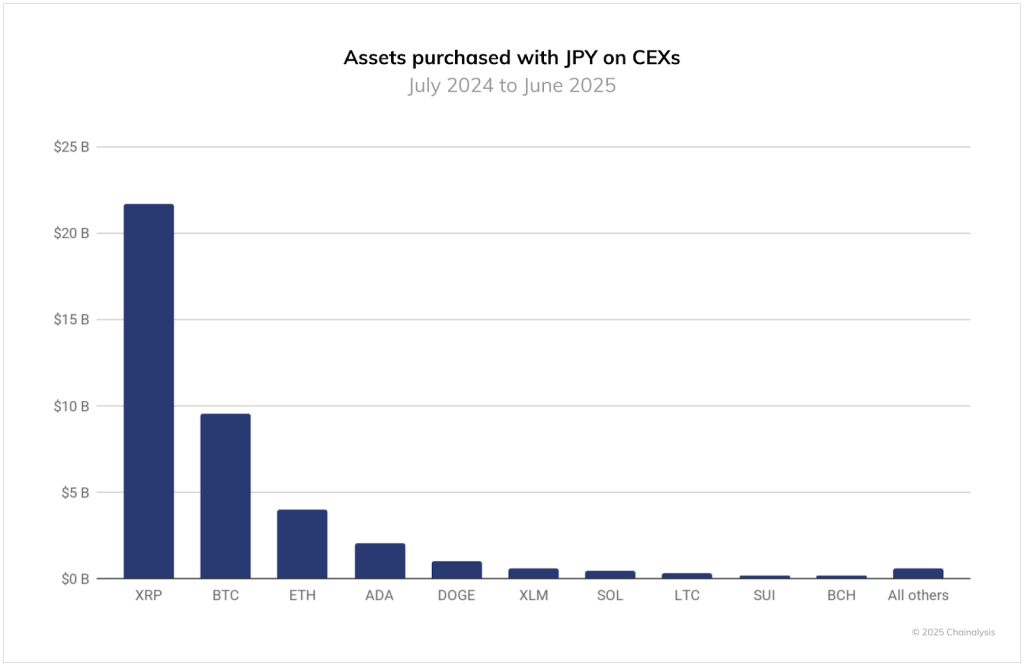Select the BTC bar

click(x=225, y=496)
